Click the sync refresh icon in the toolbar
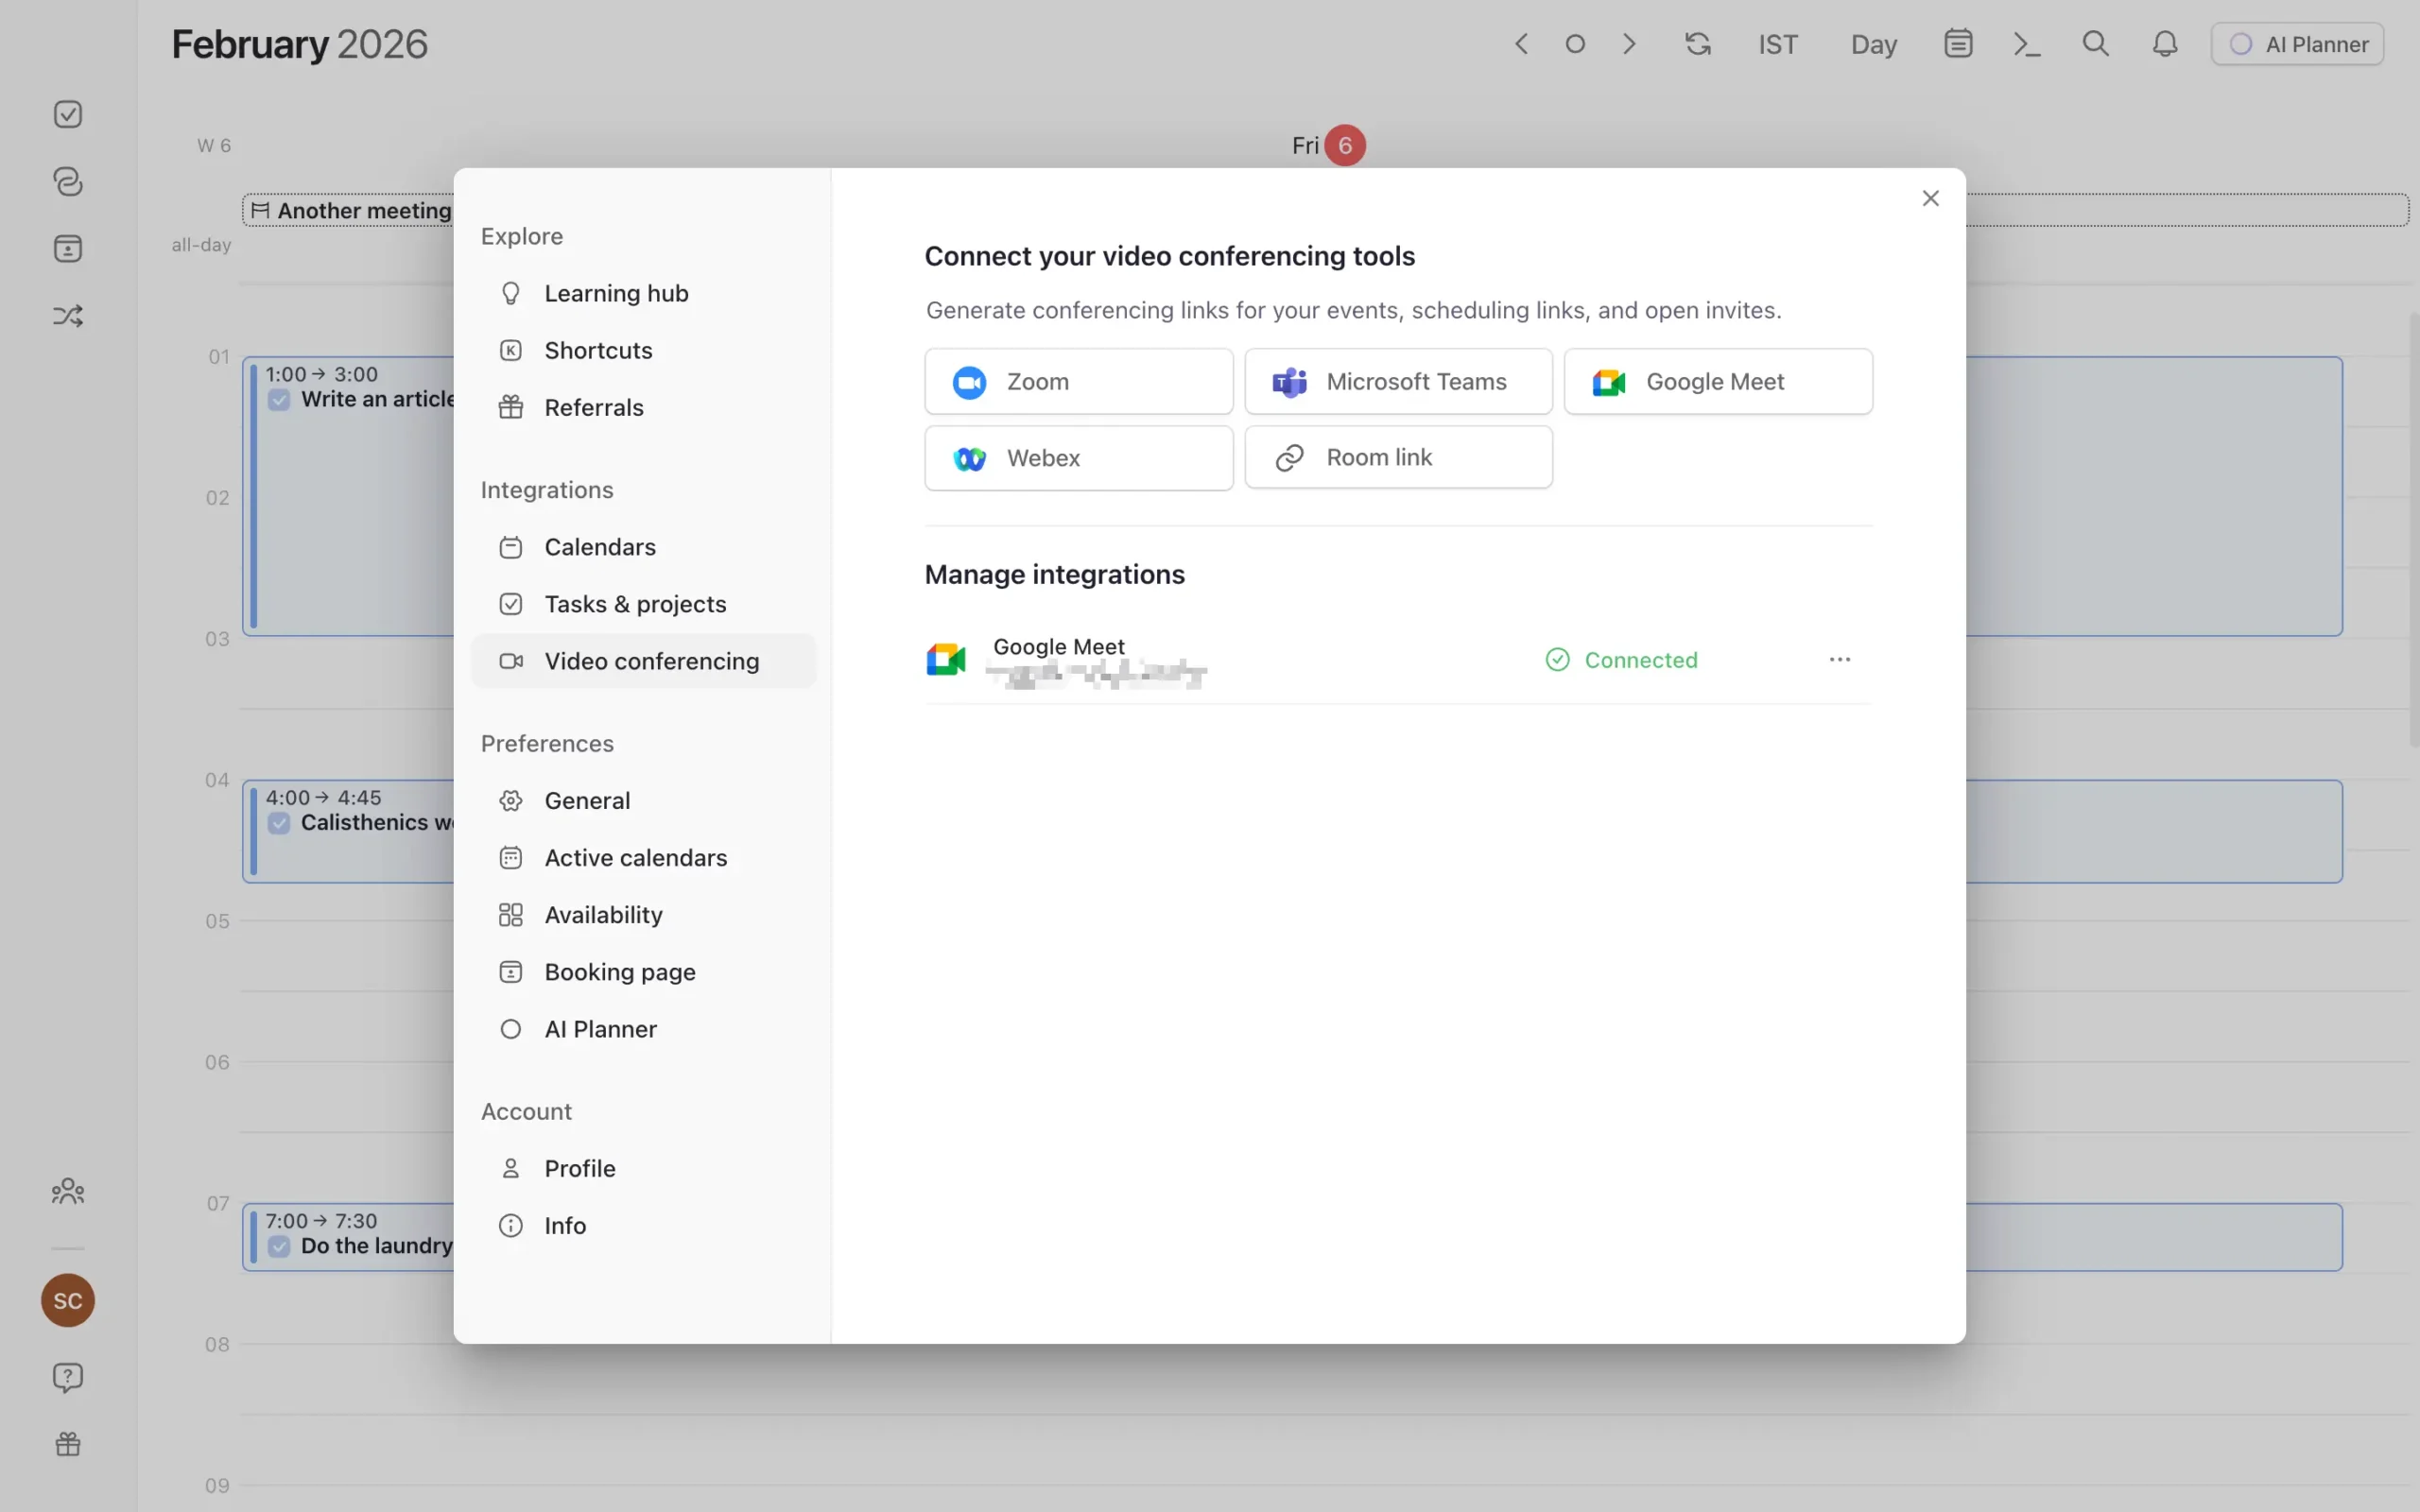 pyautogui.click(x=1697, y=44)
